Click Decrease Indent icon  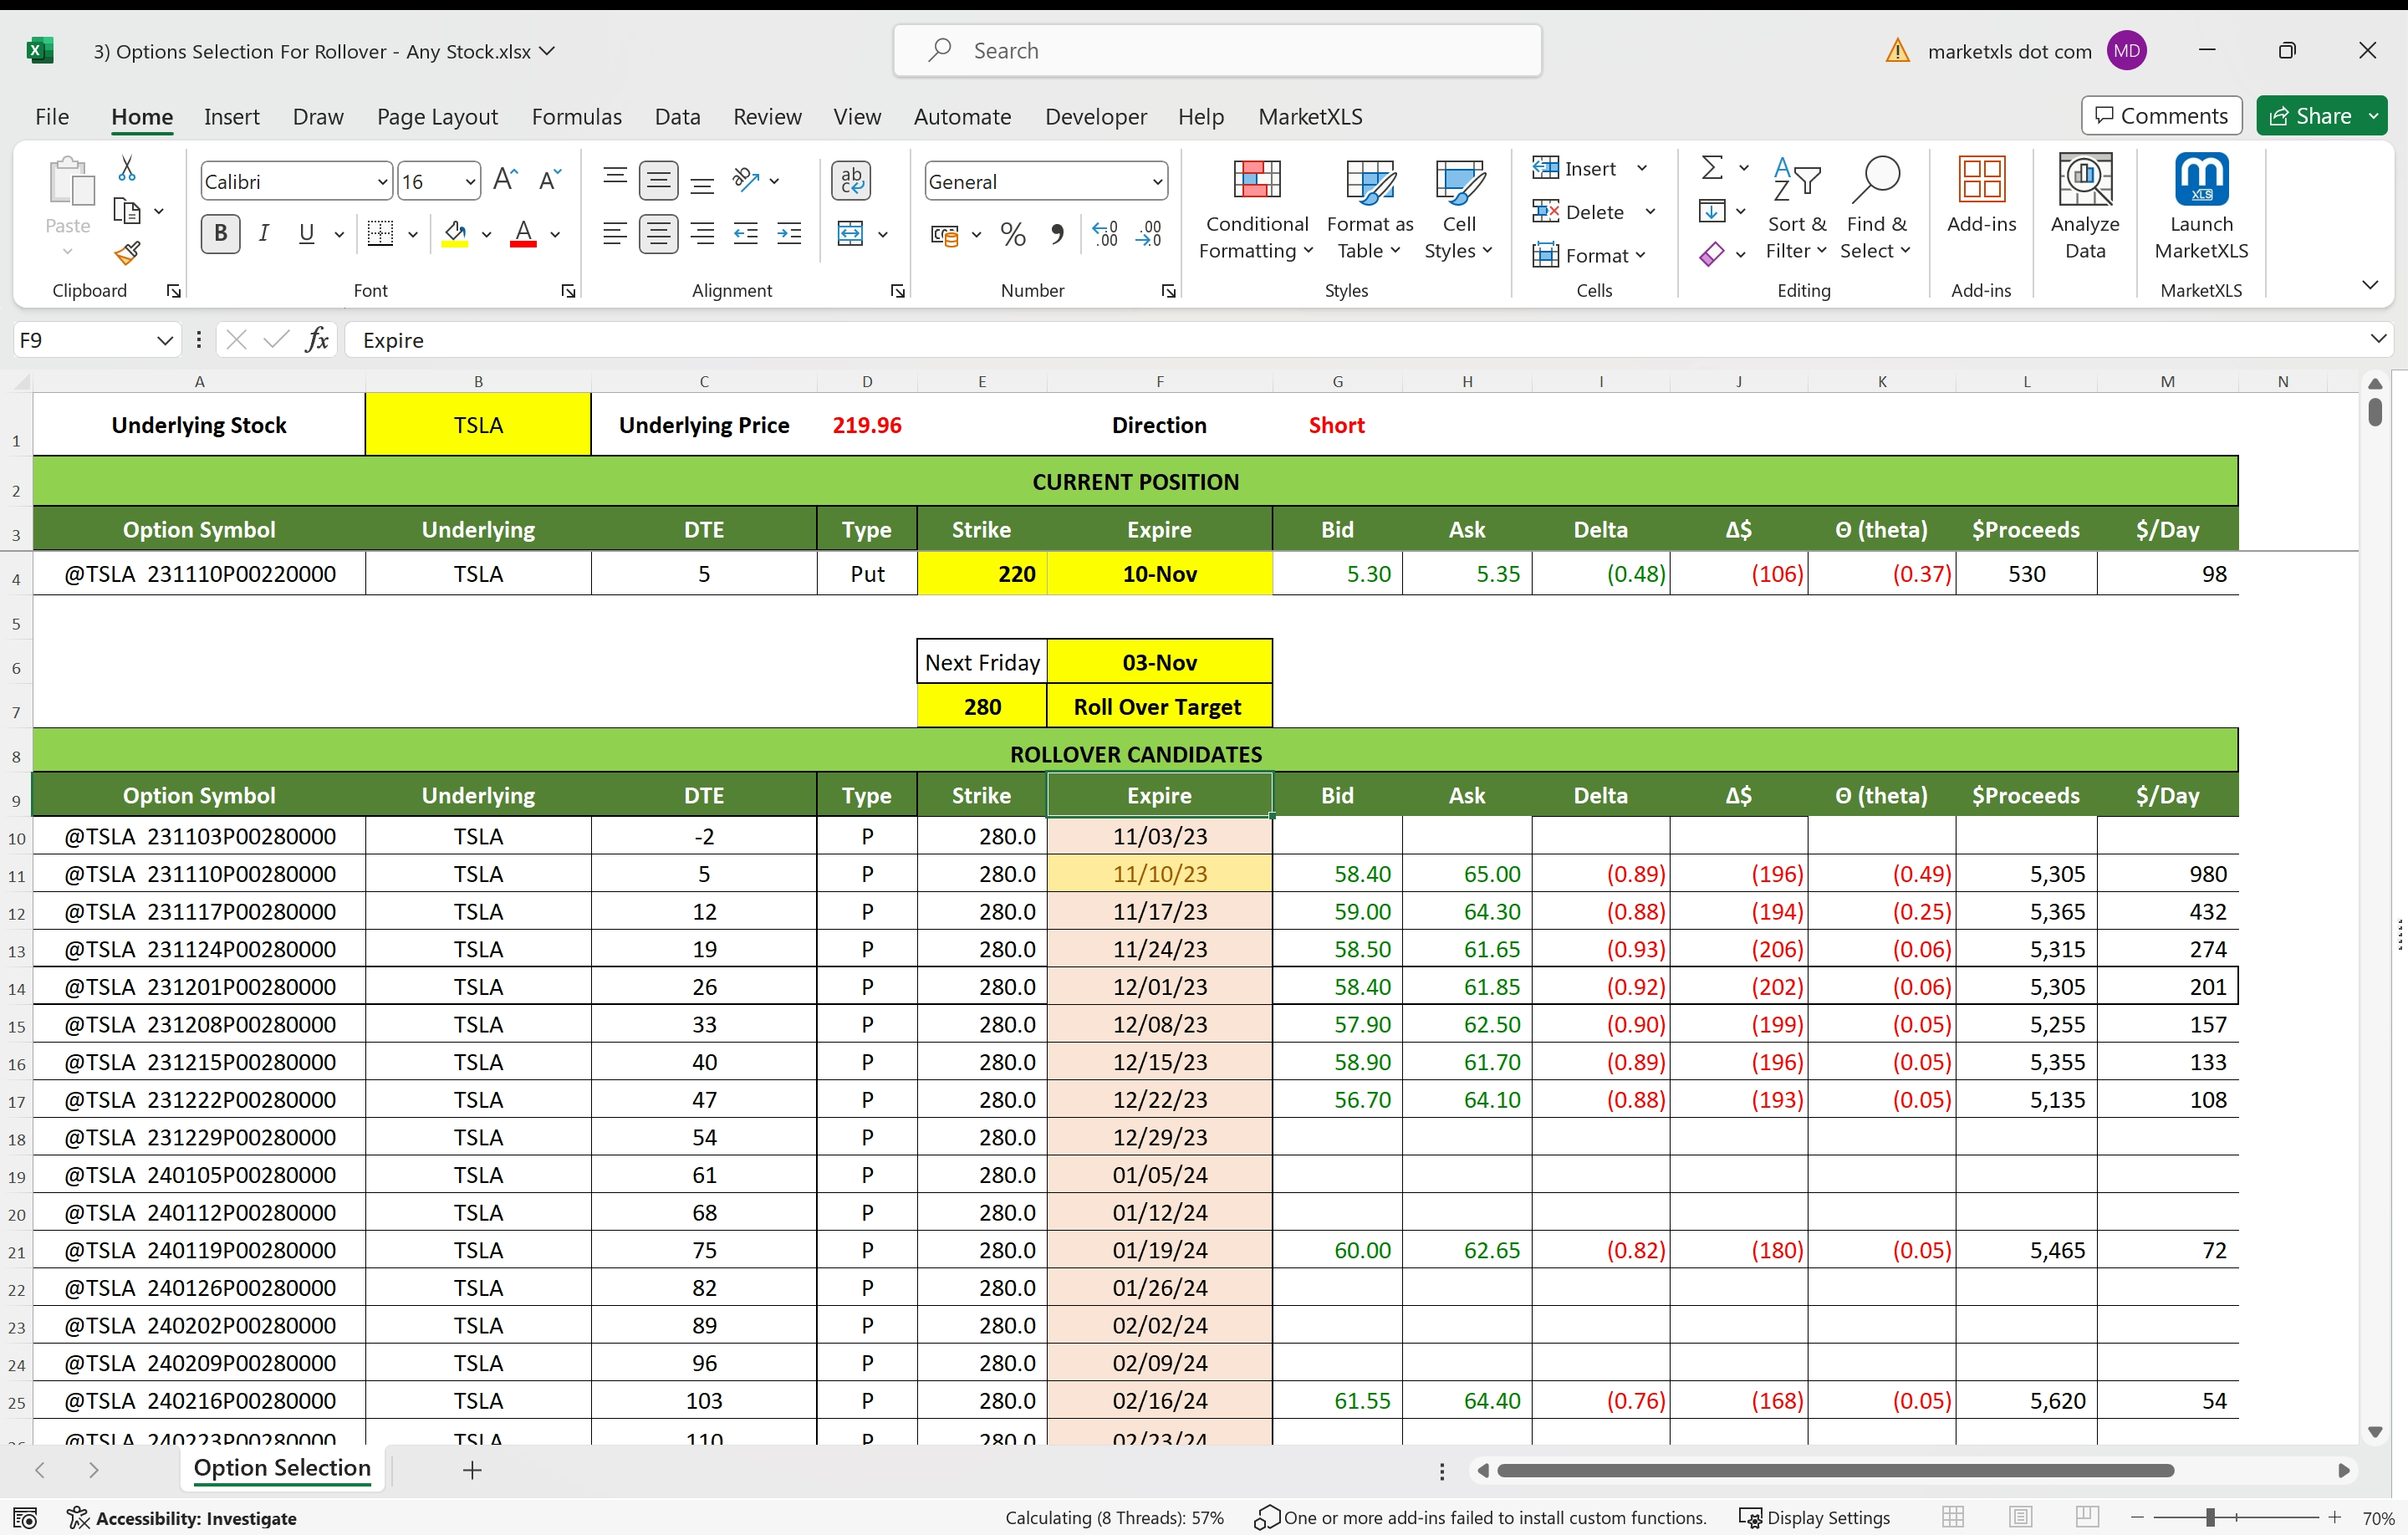(746, 234)
